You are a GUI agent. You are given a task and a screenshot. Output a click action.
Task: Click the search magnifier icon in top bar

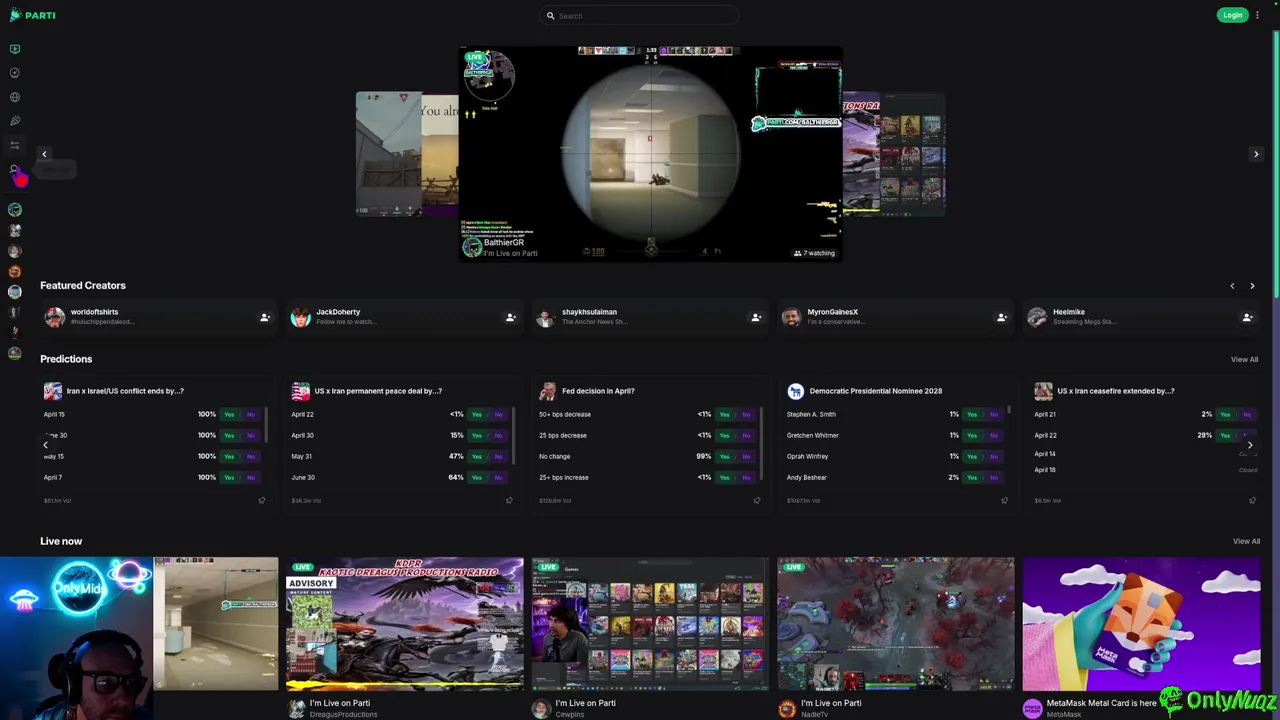coord(550,15)
